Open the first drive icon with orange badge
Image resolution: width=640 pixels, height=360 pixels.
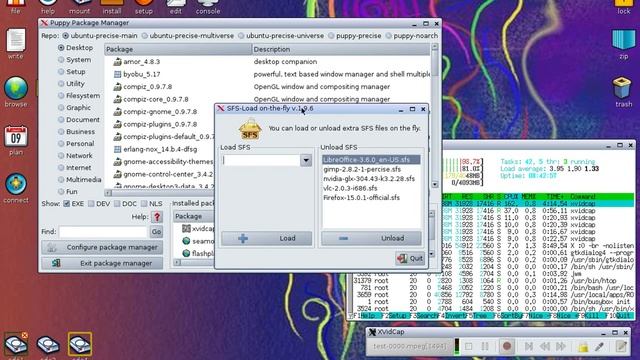(x=16, y=344)
